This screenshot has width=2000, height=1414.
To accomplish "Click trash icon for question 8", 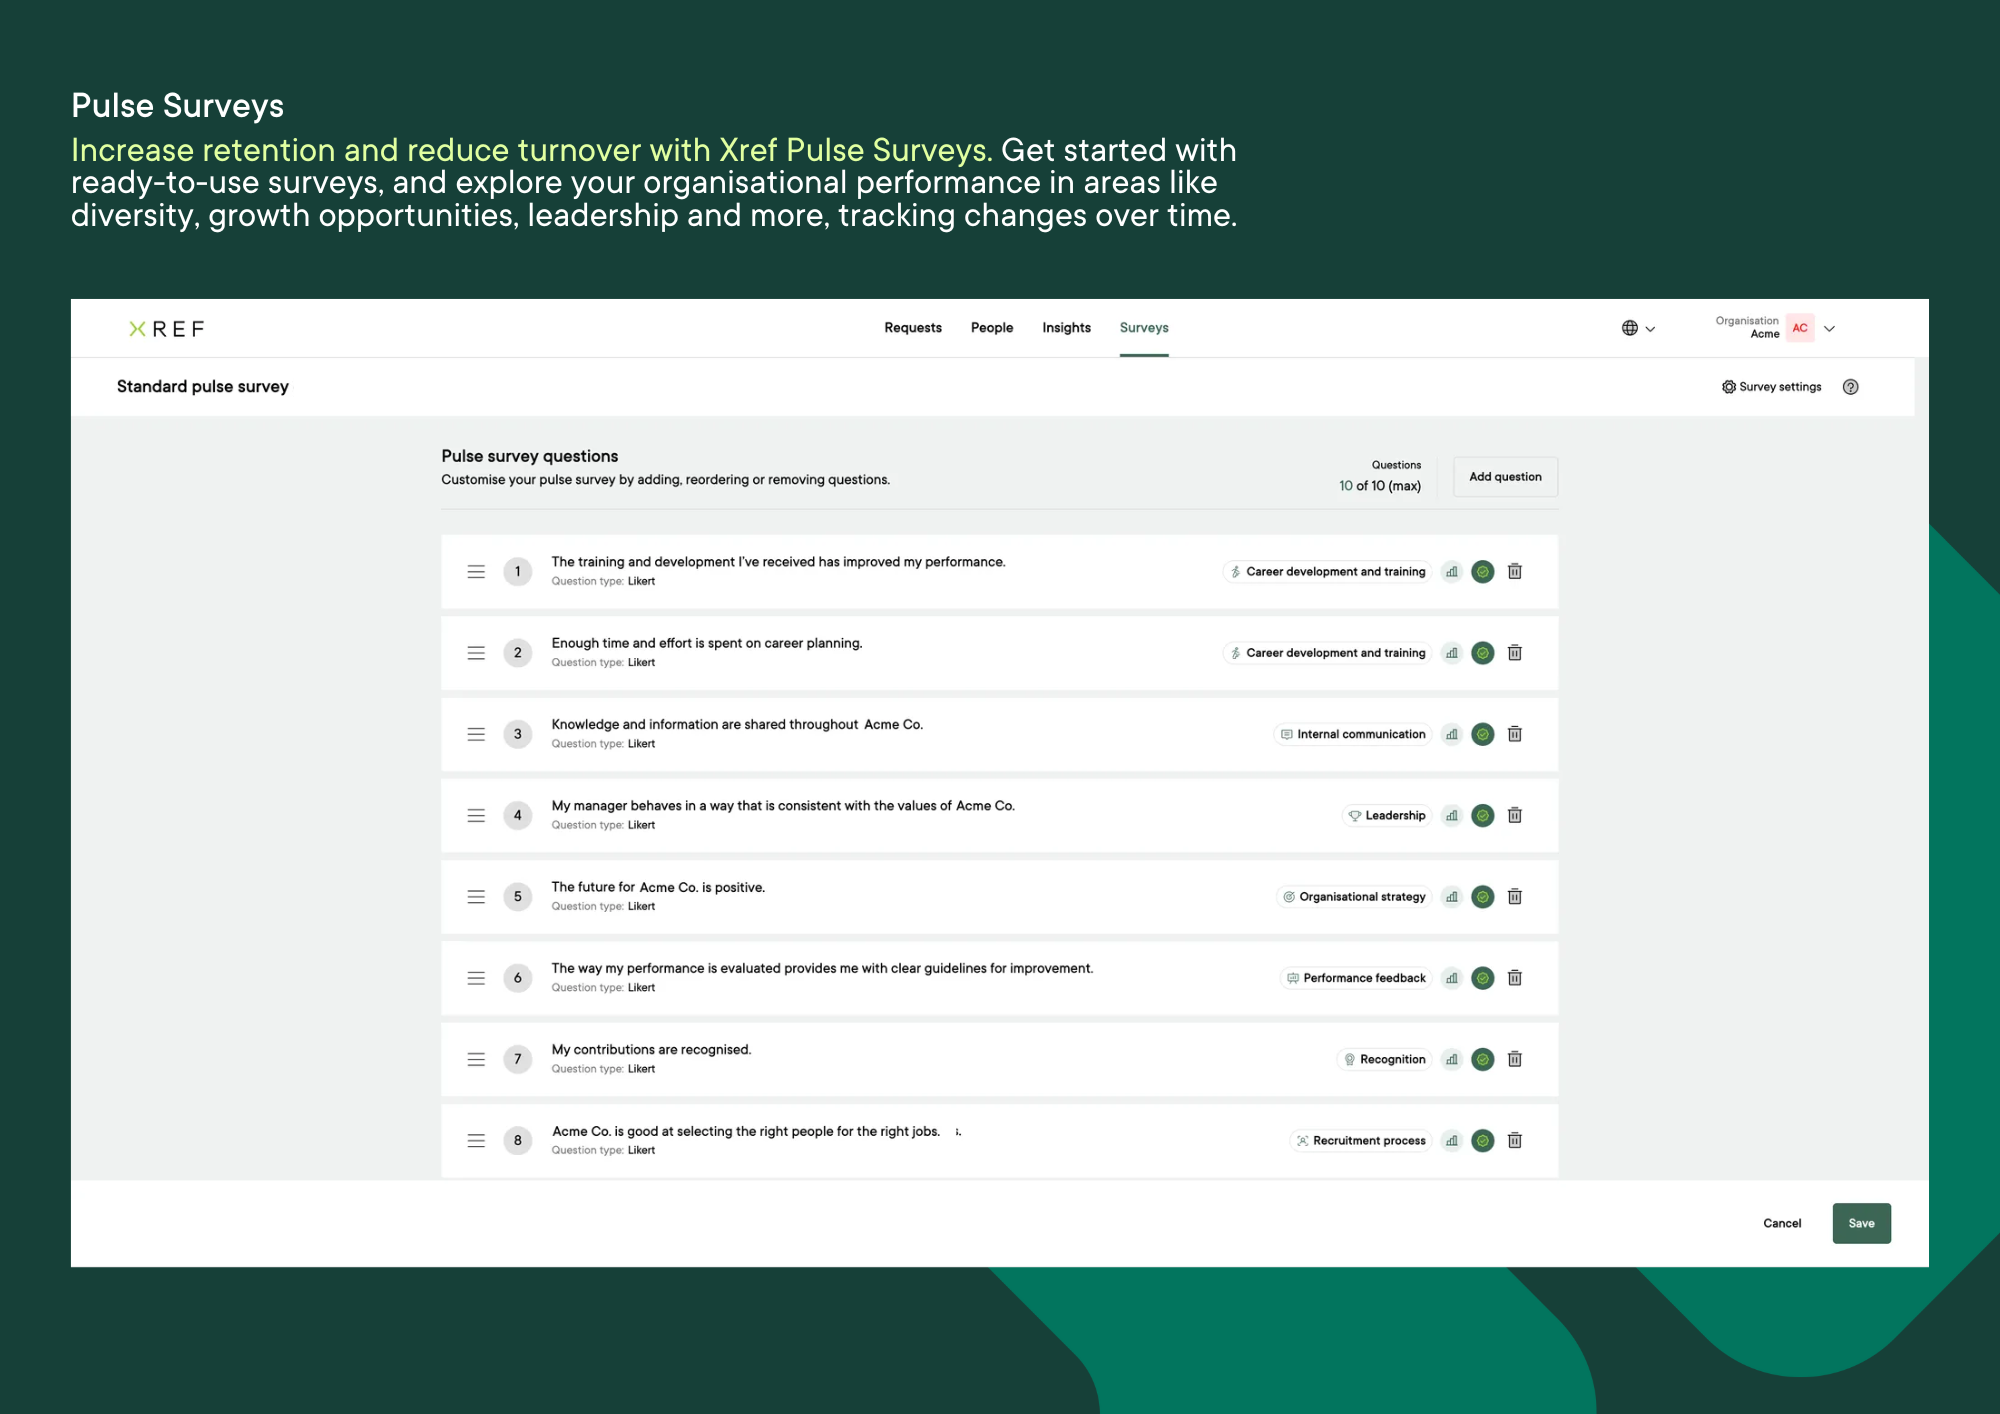I will [x=1515, y=1140].
